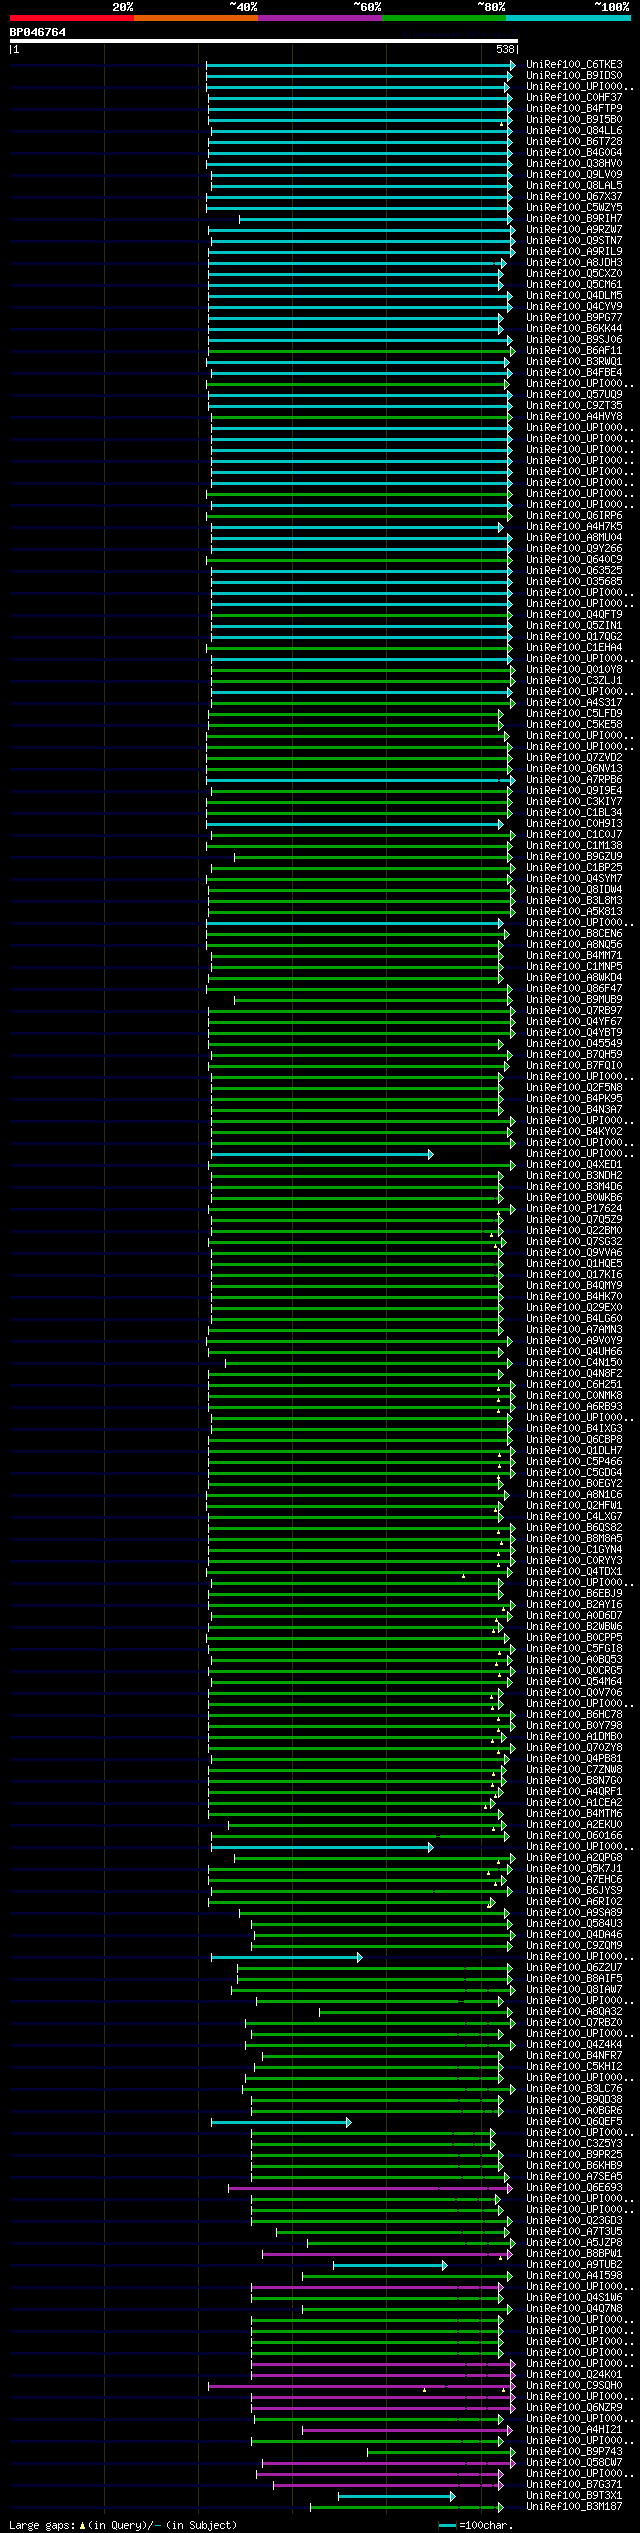This screenshot has height=2533, width=640.
Task: Click the purple ~60% identity legend segment
Action: coord(319,18)
